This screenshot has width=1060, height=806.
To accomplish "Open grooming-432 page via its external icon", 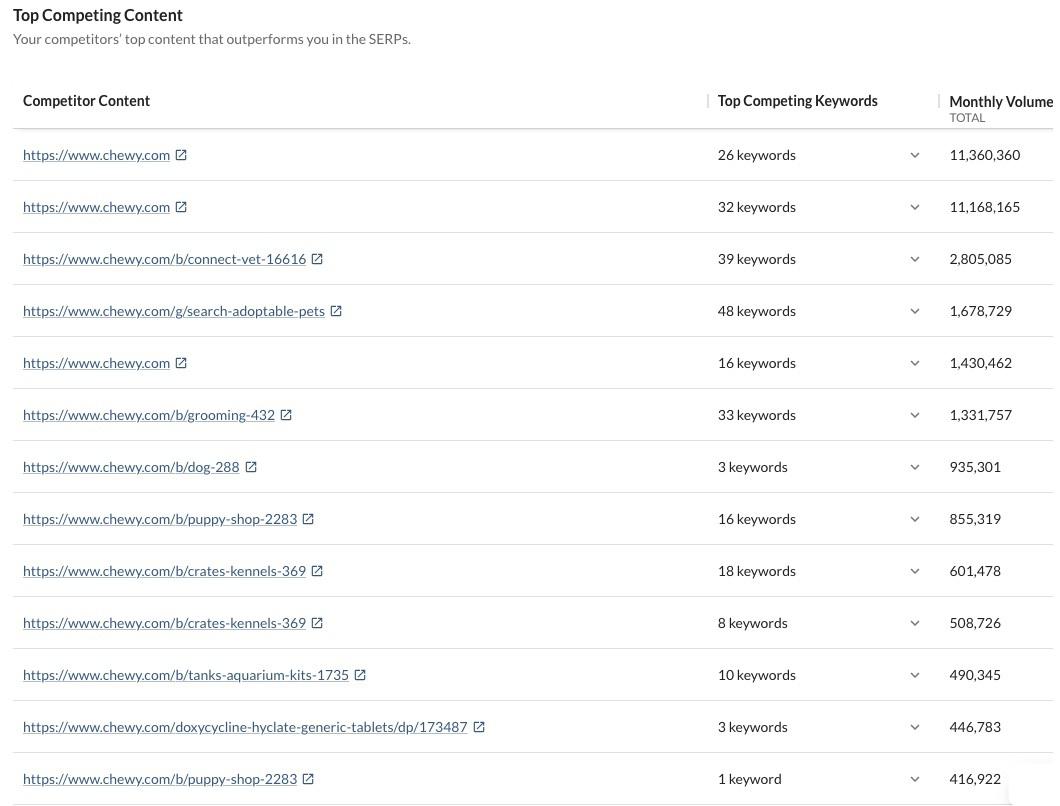I will (286, 415).
